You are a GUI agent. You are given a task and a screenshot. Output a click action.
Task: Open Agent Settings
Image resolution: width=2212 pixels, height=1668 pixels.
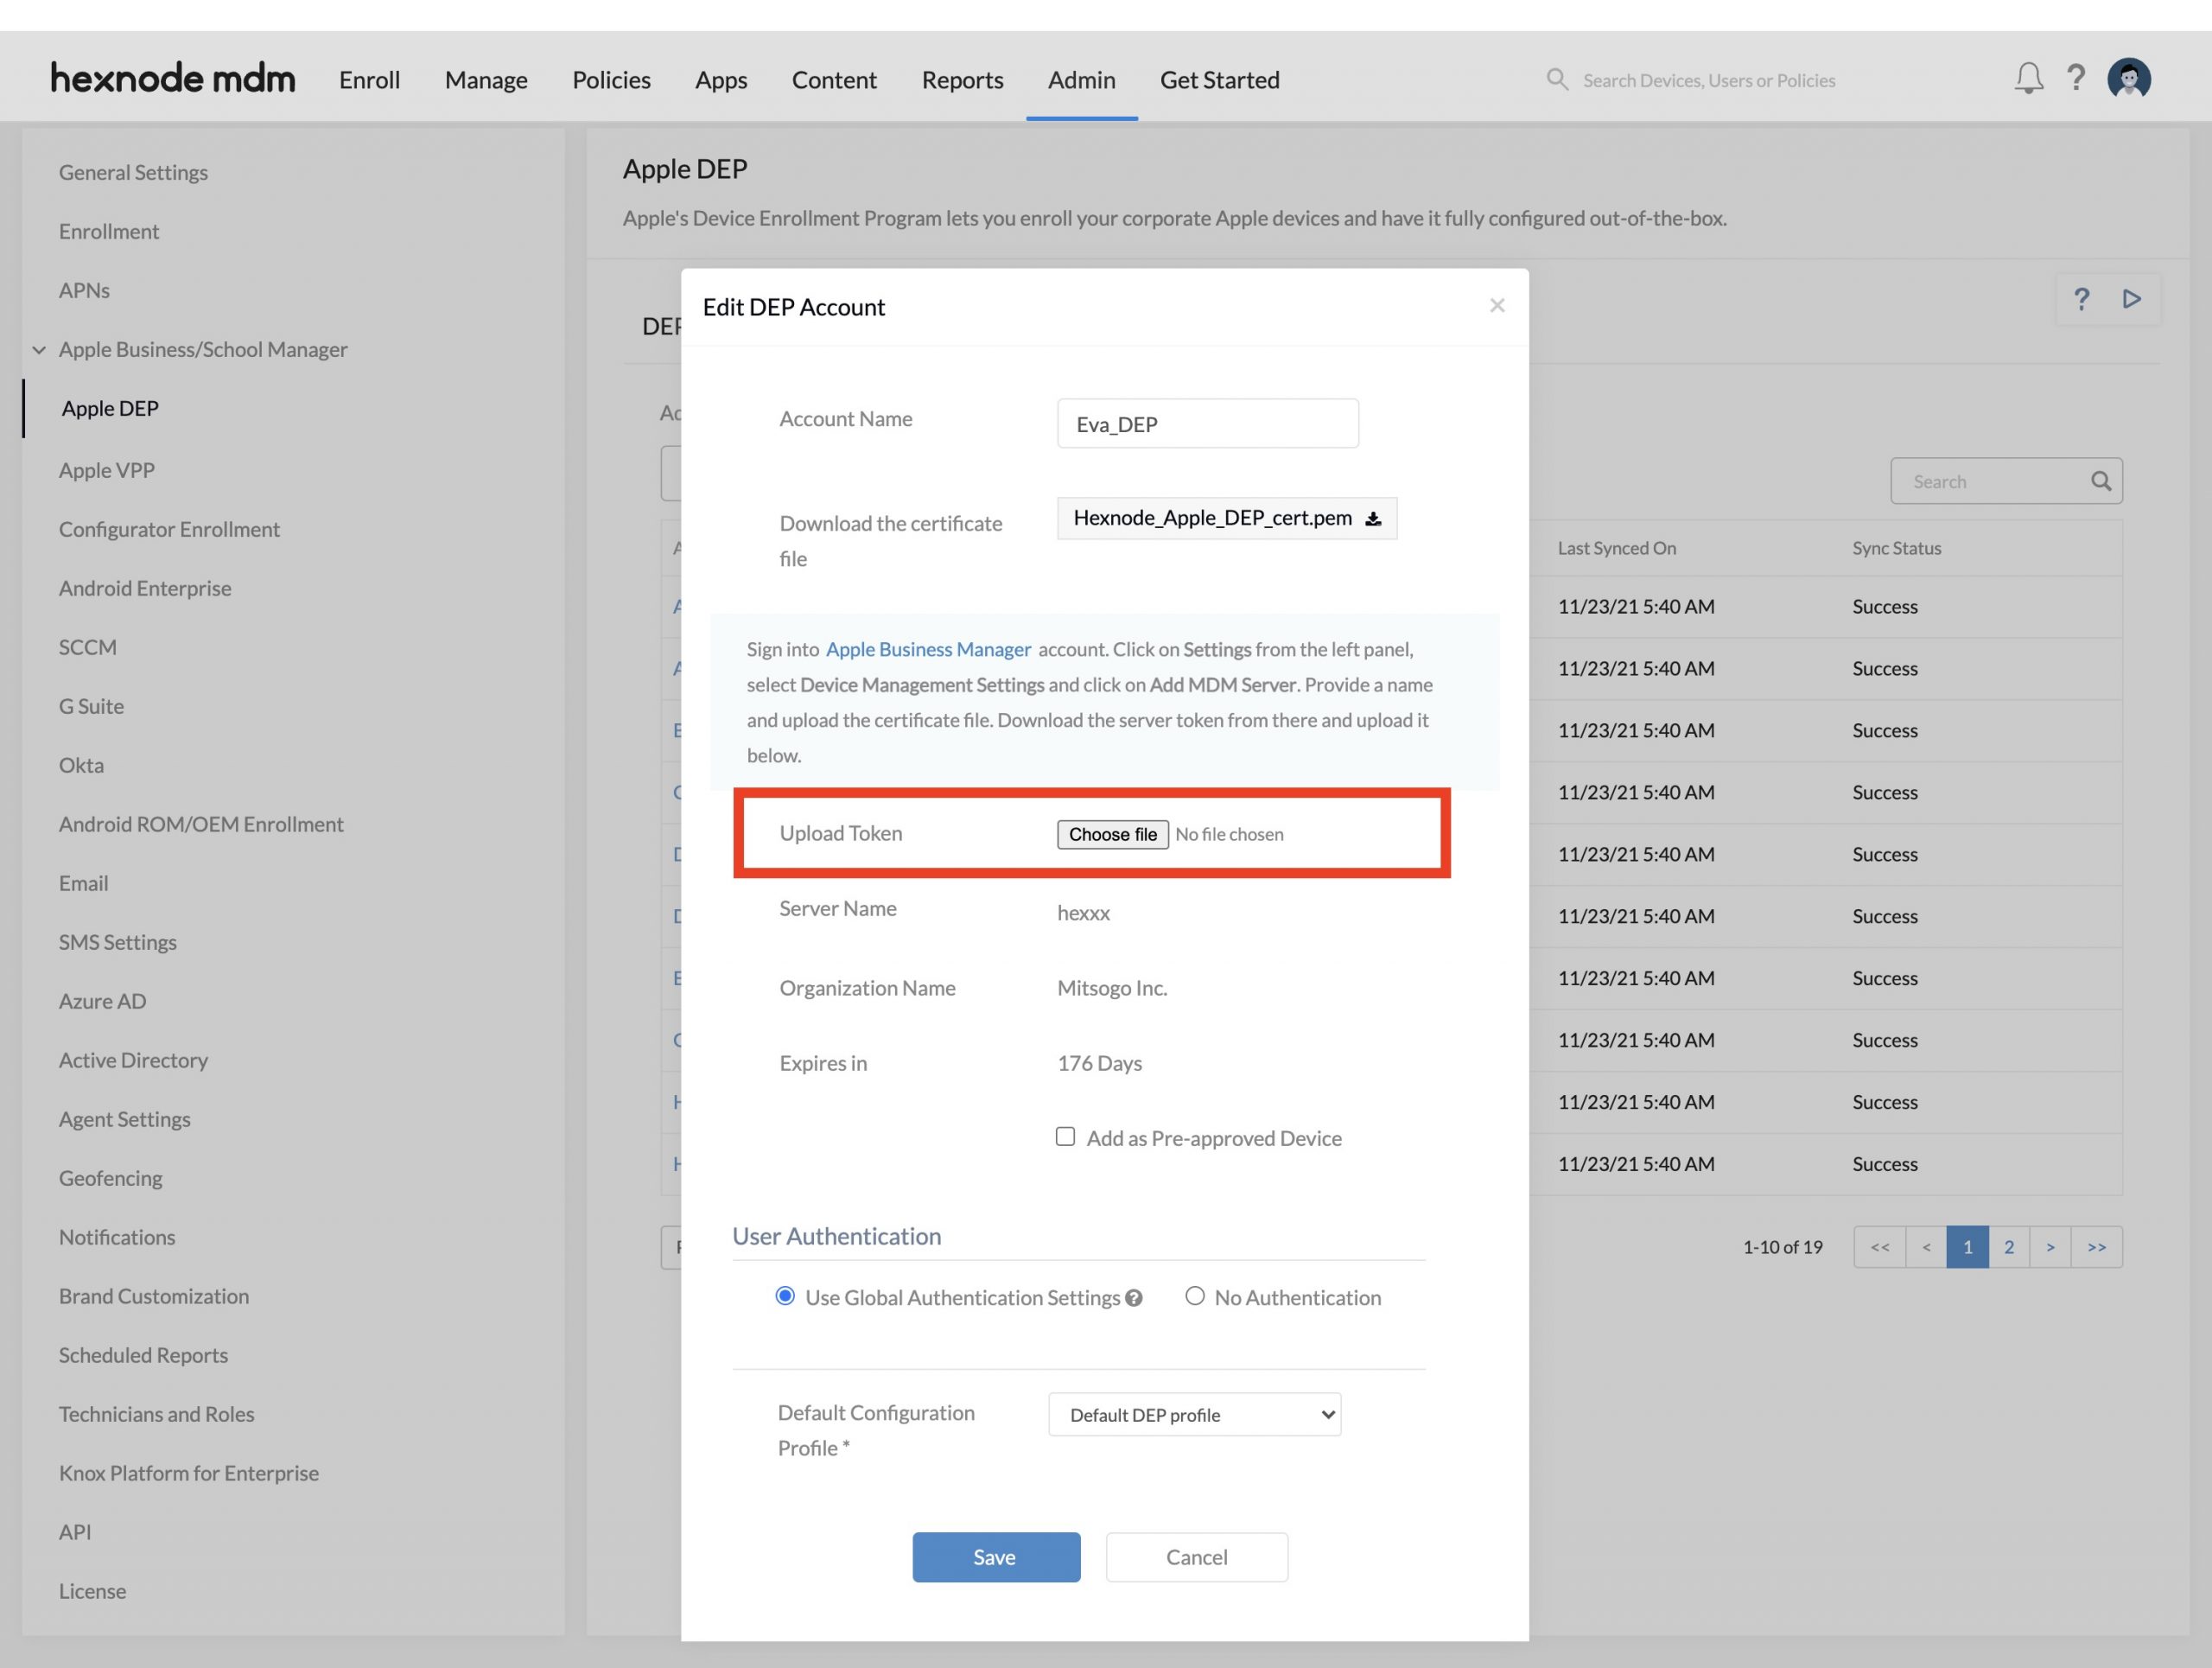[x=124, y=1119]
